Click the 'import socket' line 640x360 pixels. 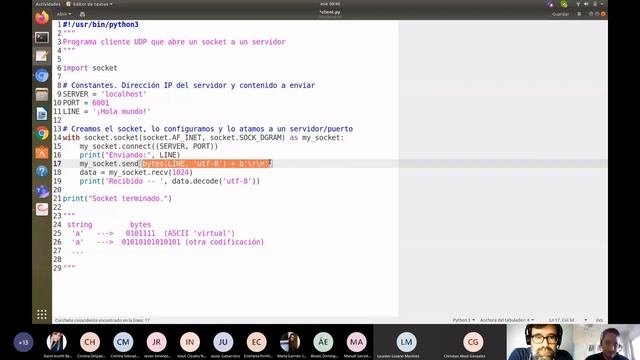[90, 68]
